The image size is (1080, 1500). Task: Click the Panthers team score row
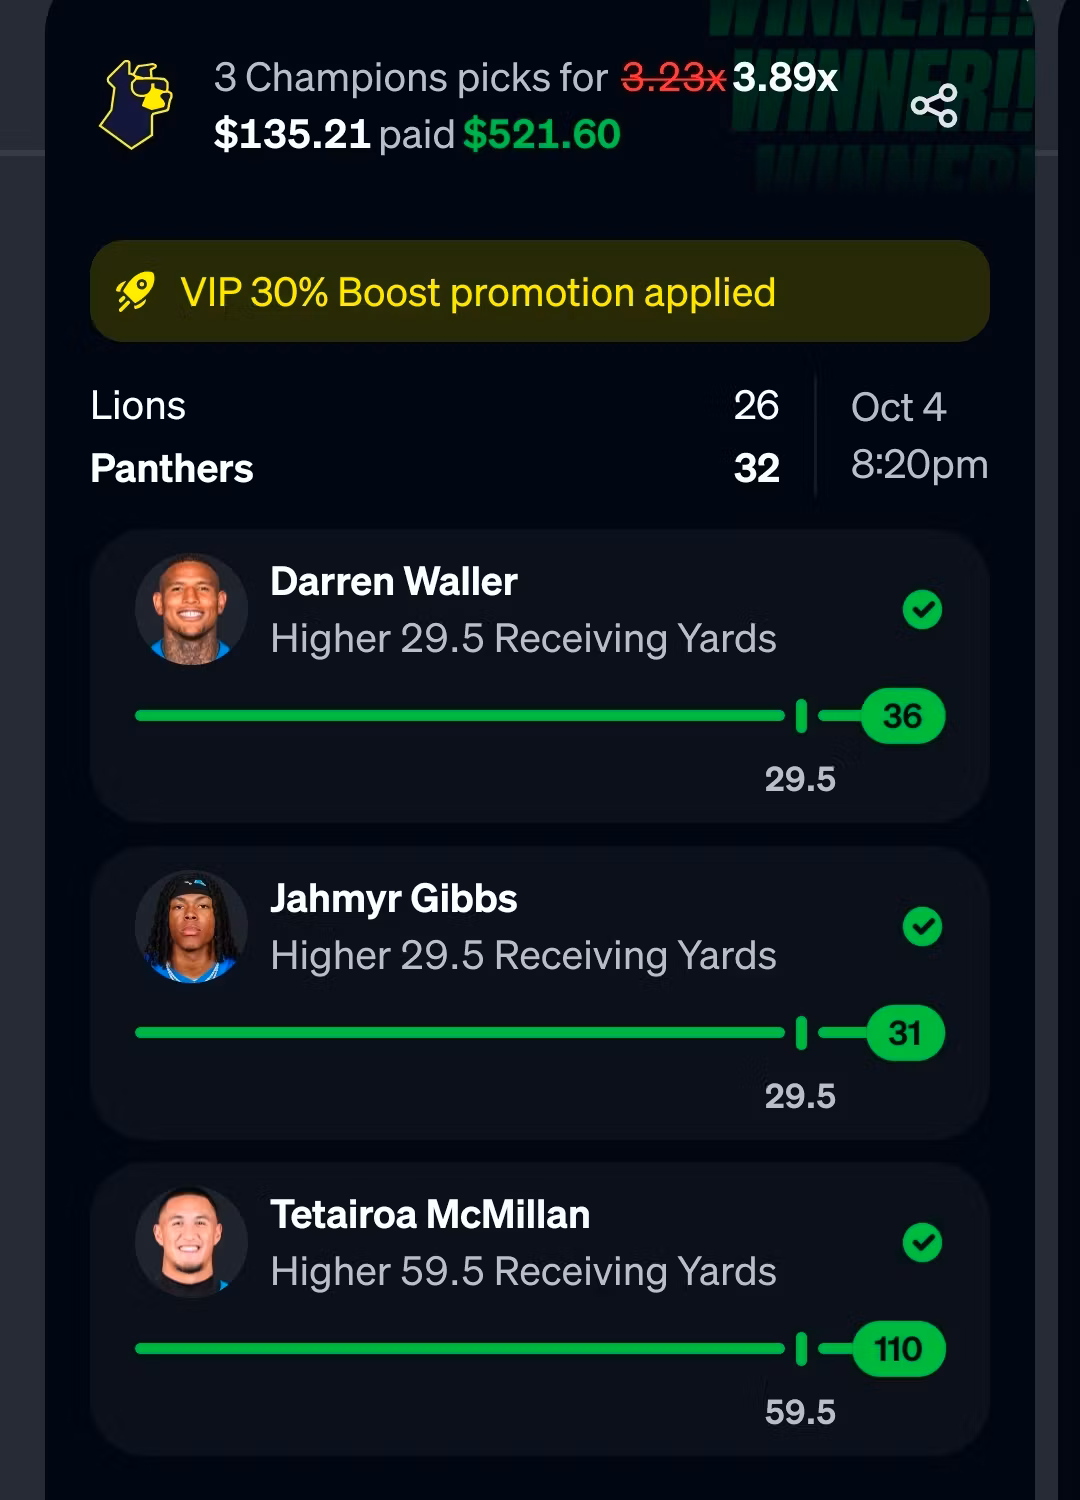[435, 468]
